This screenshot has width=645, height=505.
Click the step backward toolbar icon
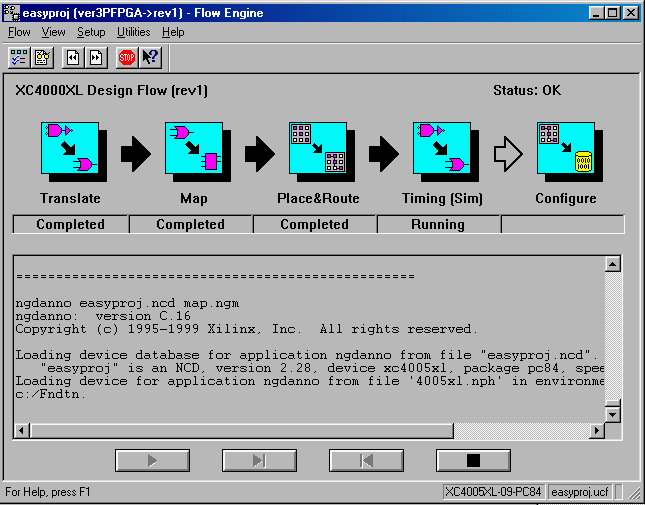pos(73,58)
